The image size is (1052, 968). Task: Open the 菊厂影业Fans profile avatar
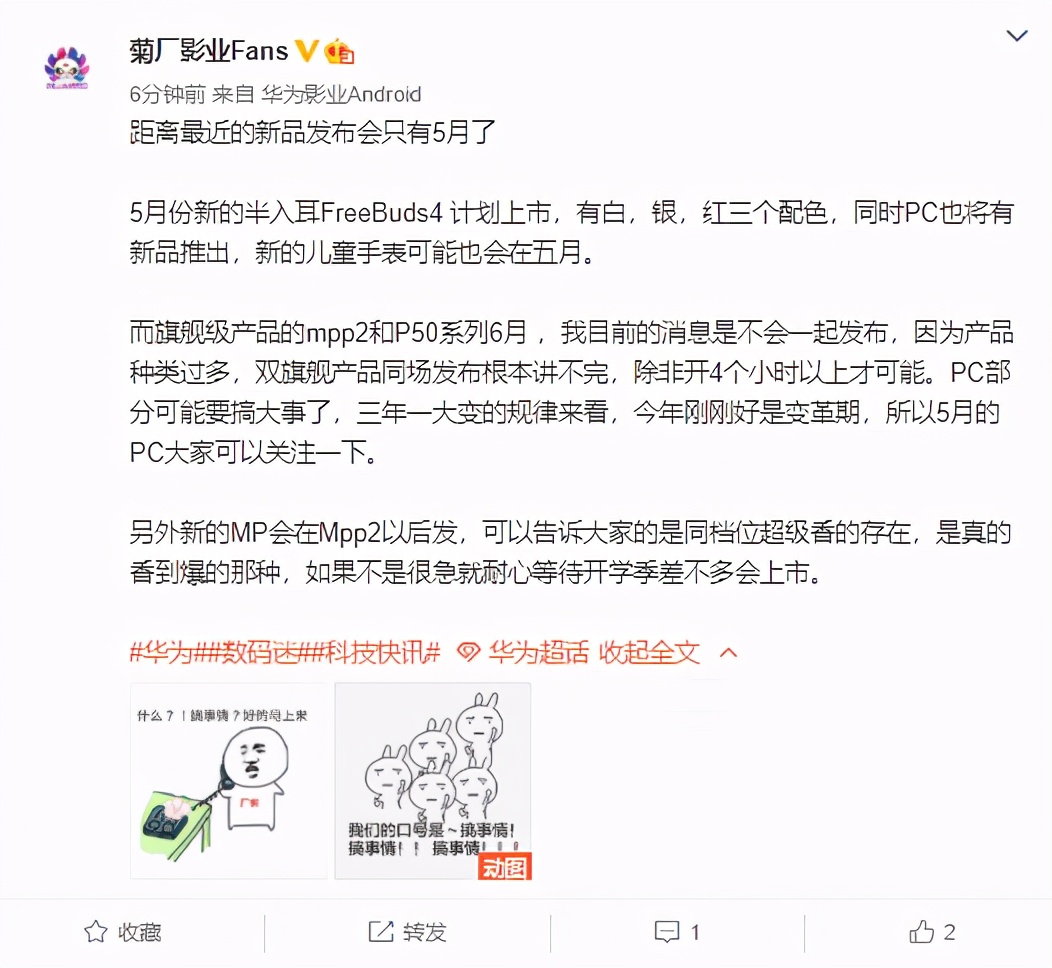click(x=66, y=67)
